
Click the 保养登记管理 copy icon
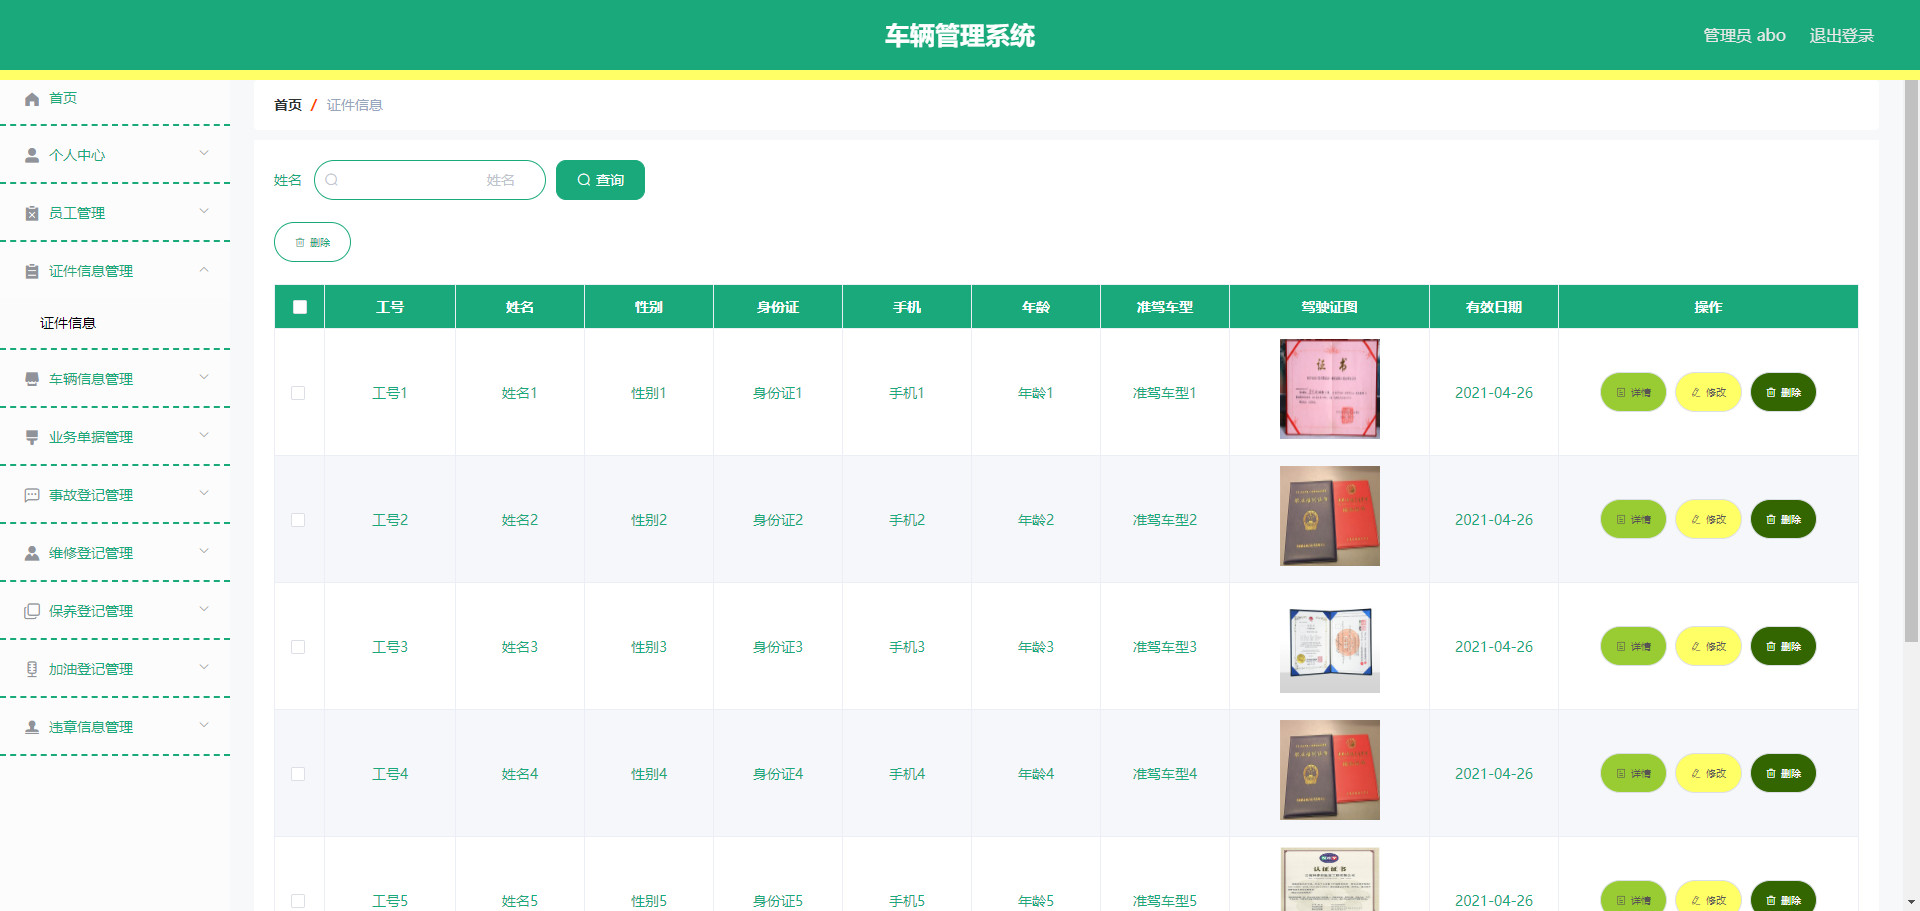pos(32,611)
